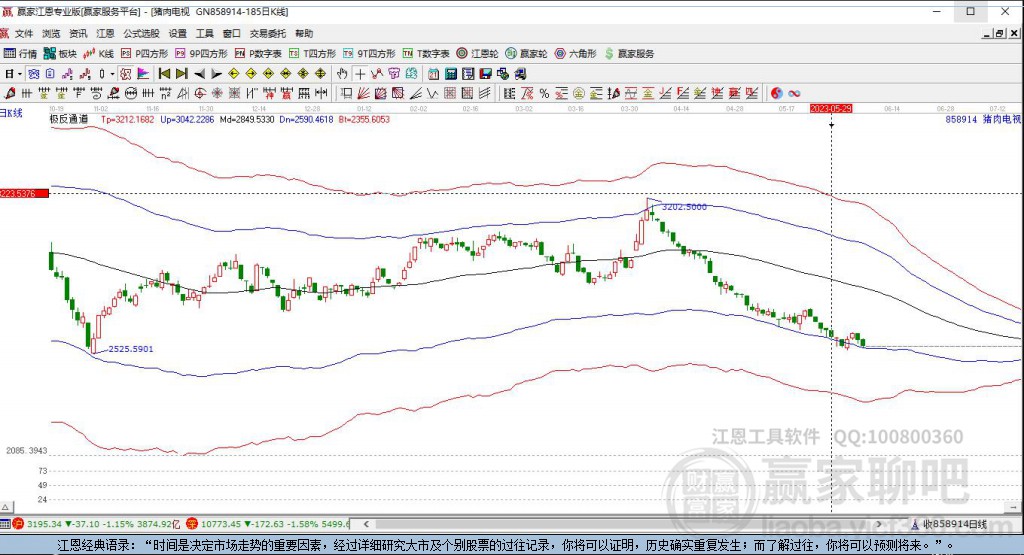
Task: Click the Bt=2355.6053 indicator value
Action: pyautogui.click(x=364, y=119)
